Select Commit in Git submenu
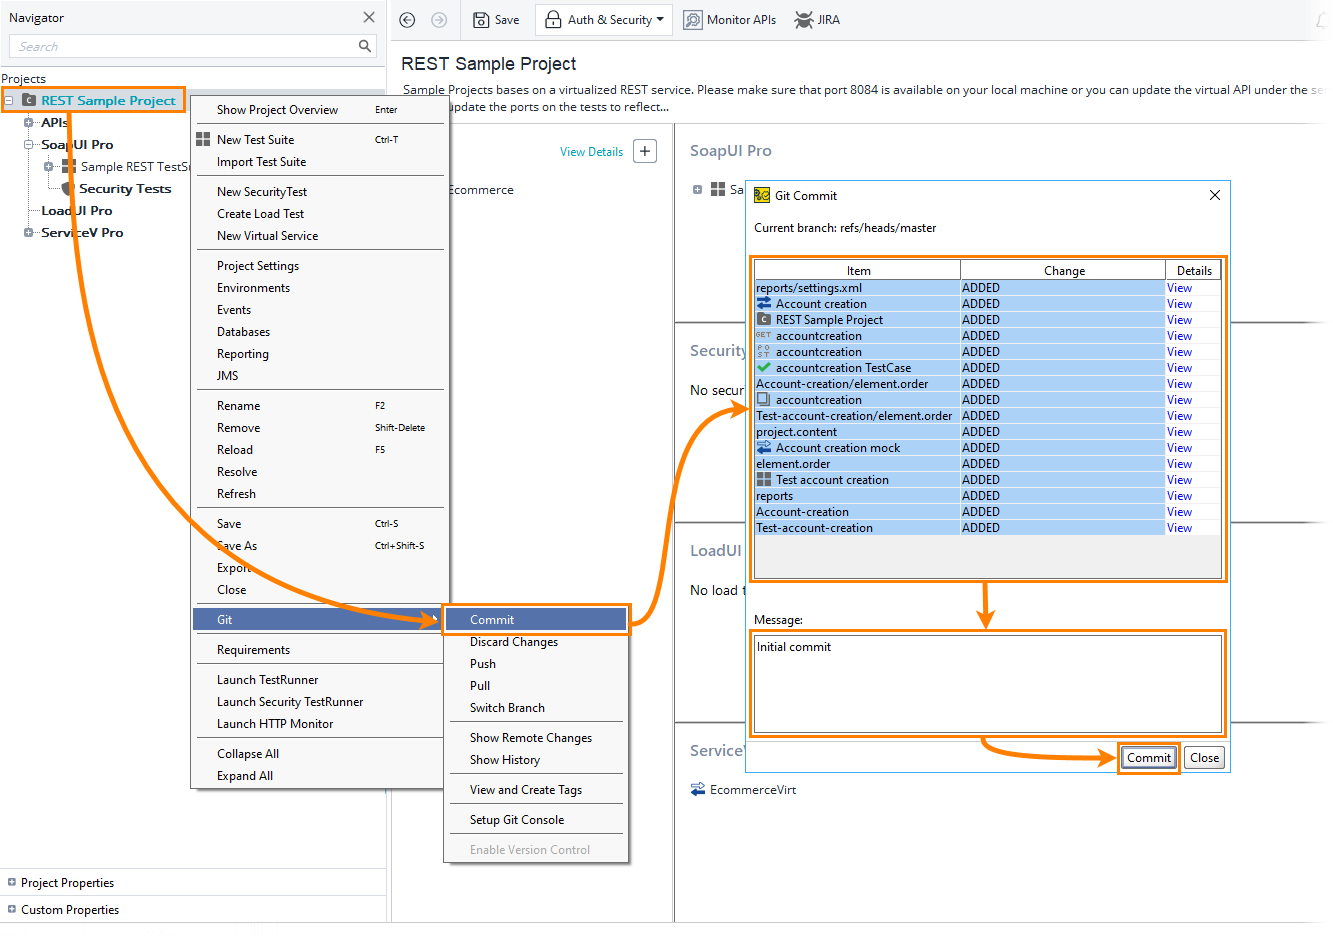Viewport: 1333px width, 936px height. [536, 620]
